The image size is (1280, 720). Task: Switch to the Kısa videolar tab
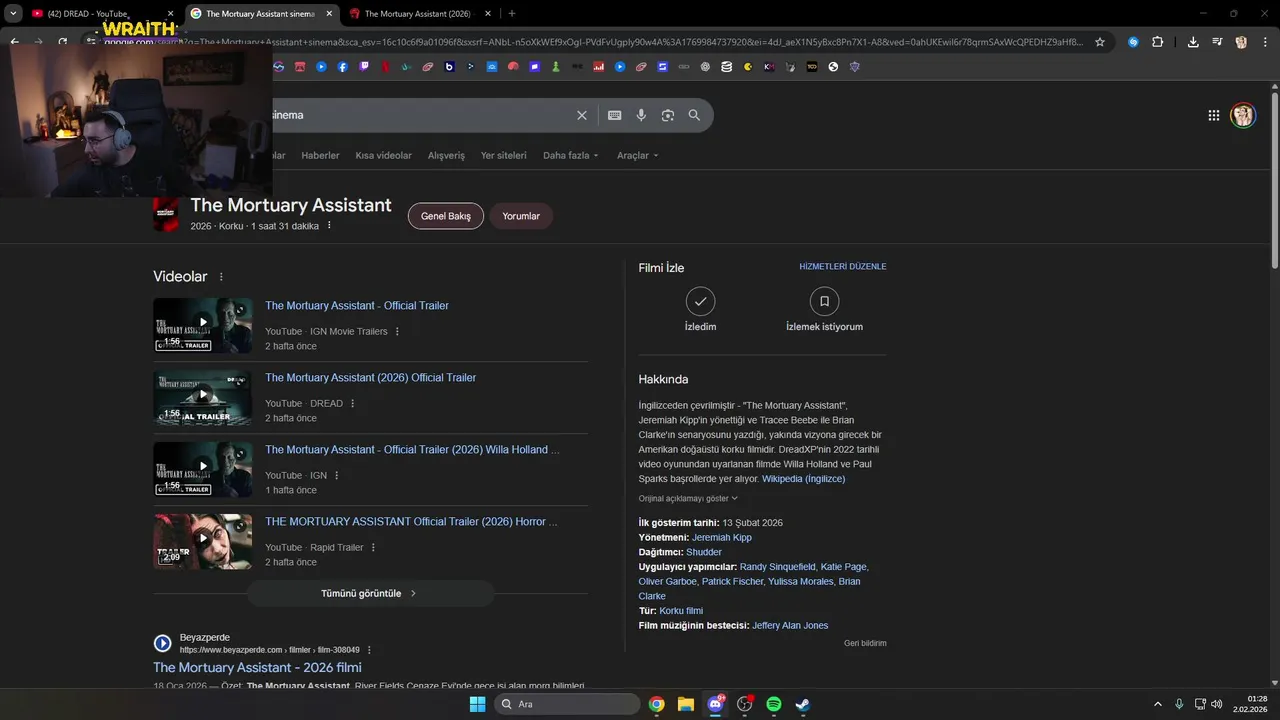click(x=383, y=155)
